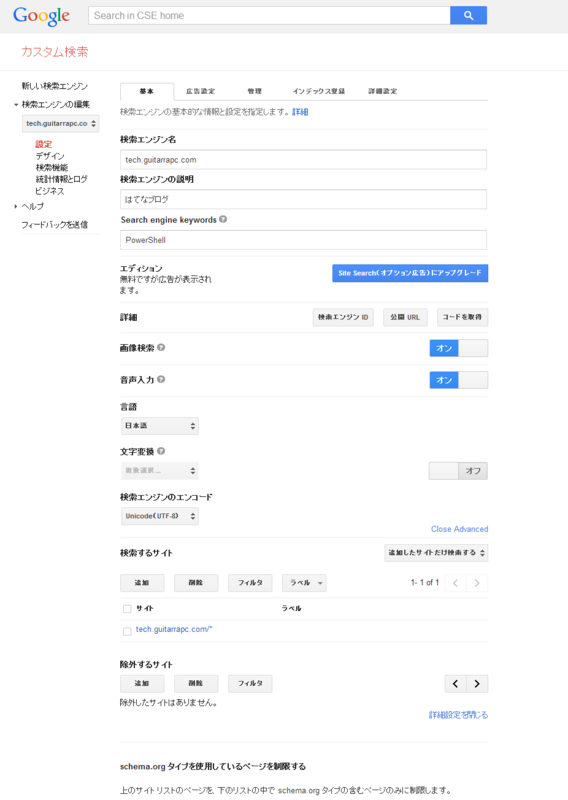Image resolution: width=568 pixels, height=800 pixels.
Task: Switch to the 広告設定 tab
Action: coord(200,91)
